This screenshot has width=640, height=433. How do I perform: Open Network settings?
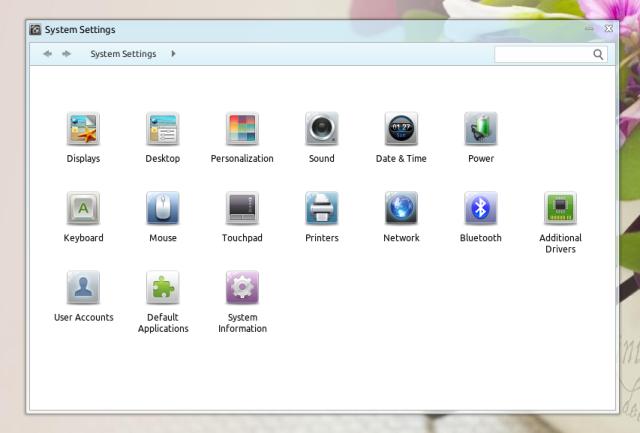401,208
